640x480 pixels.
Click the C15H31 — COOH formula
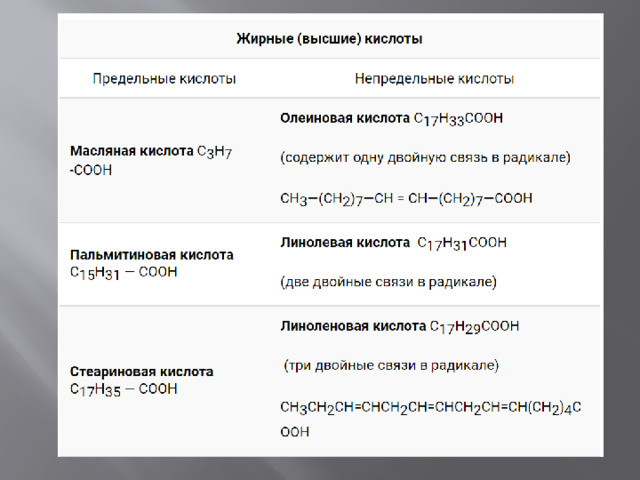tap(124, 273)
